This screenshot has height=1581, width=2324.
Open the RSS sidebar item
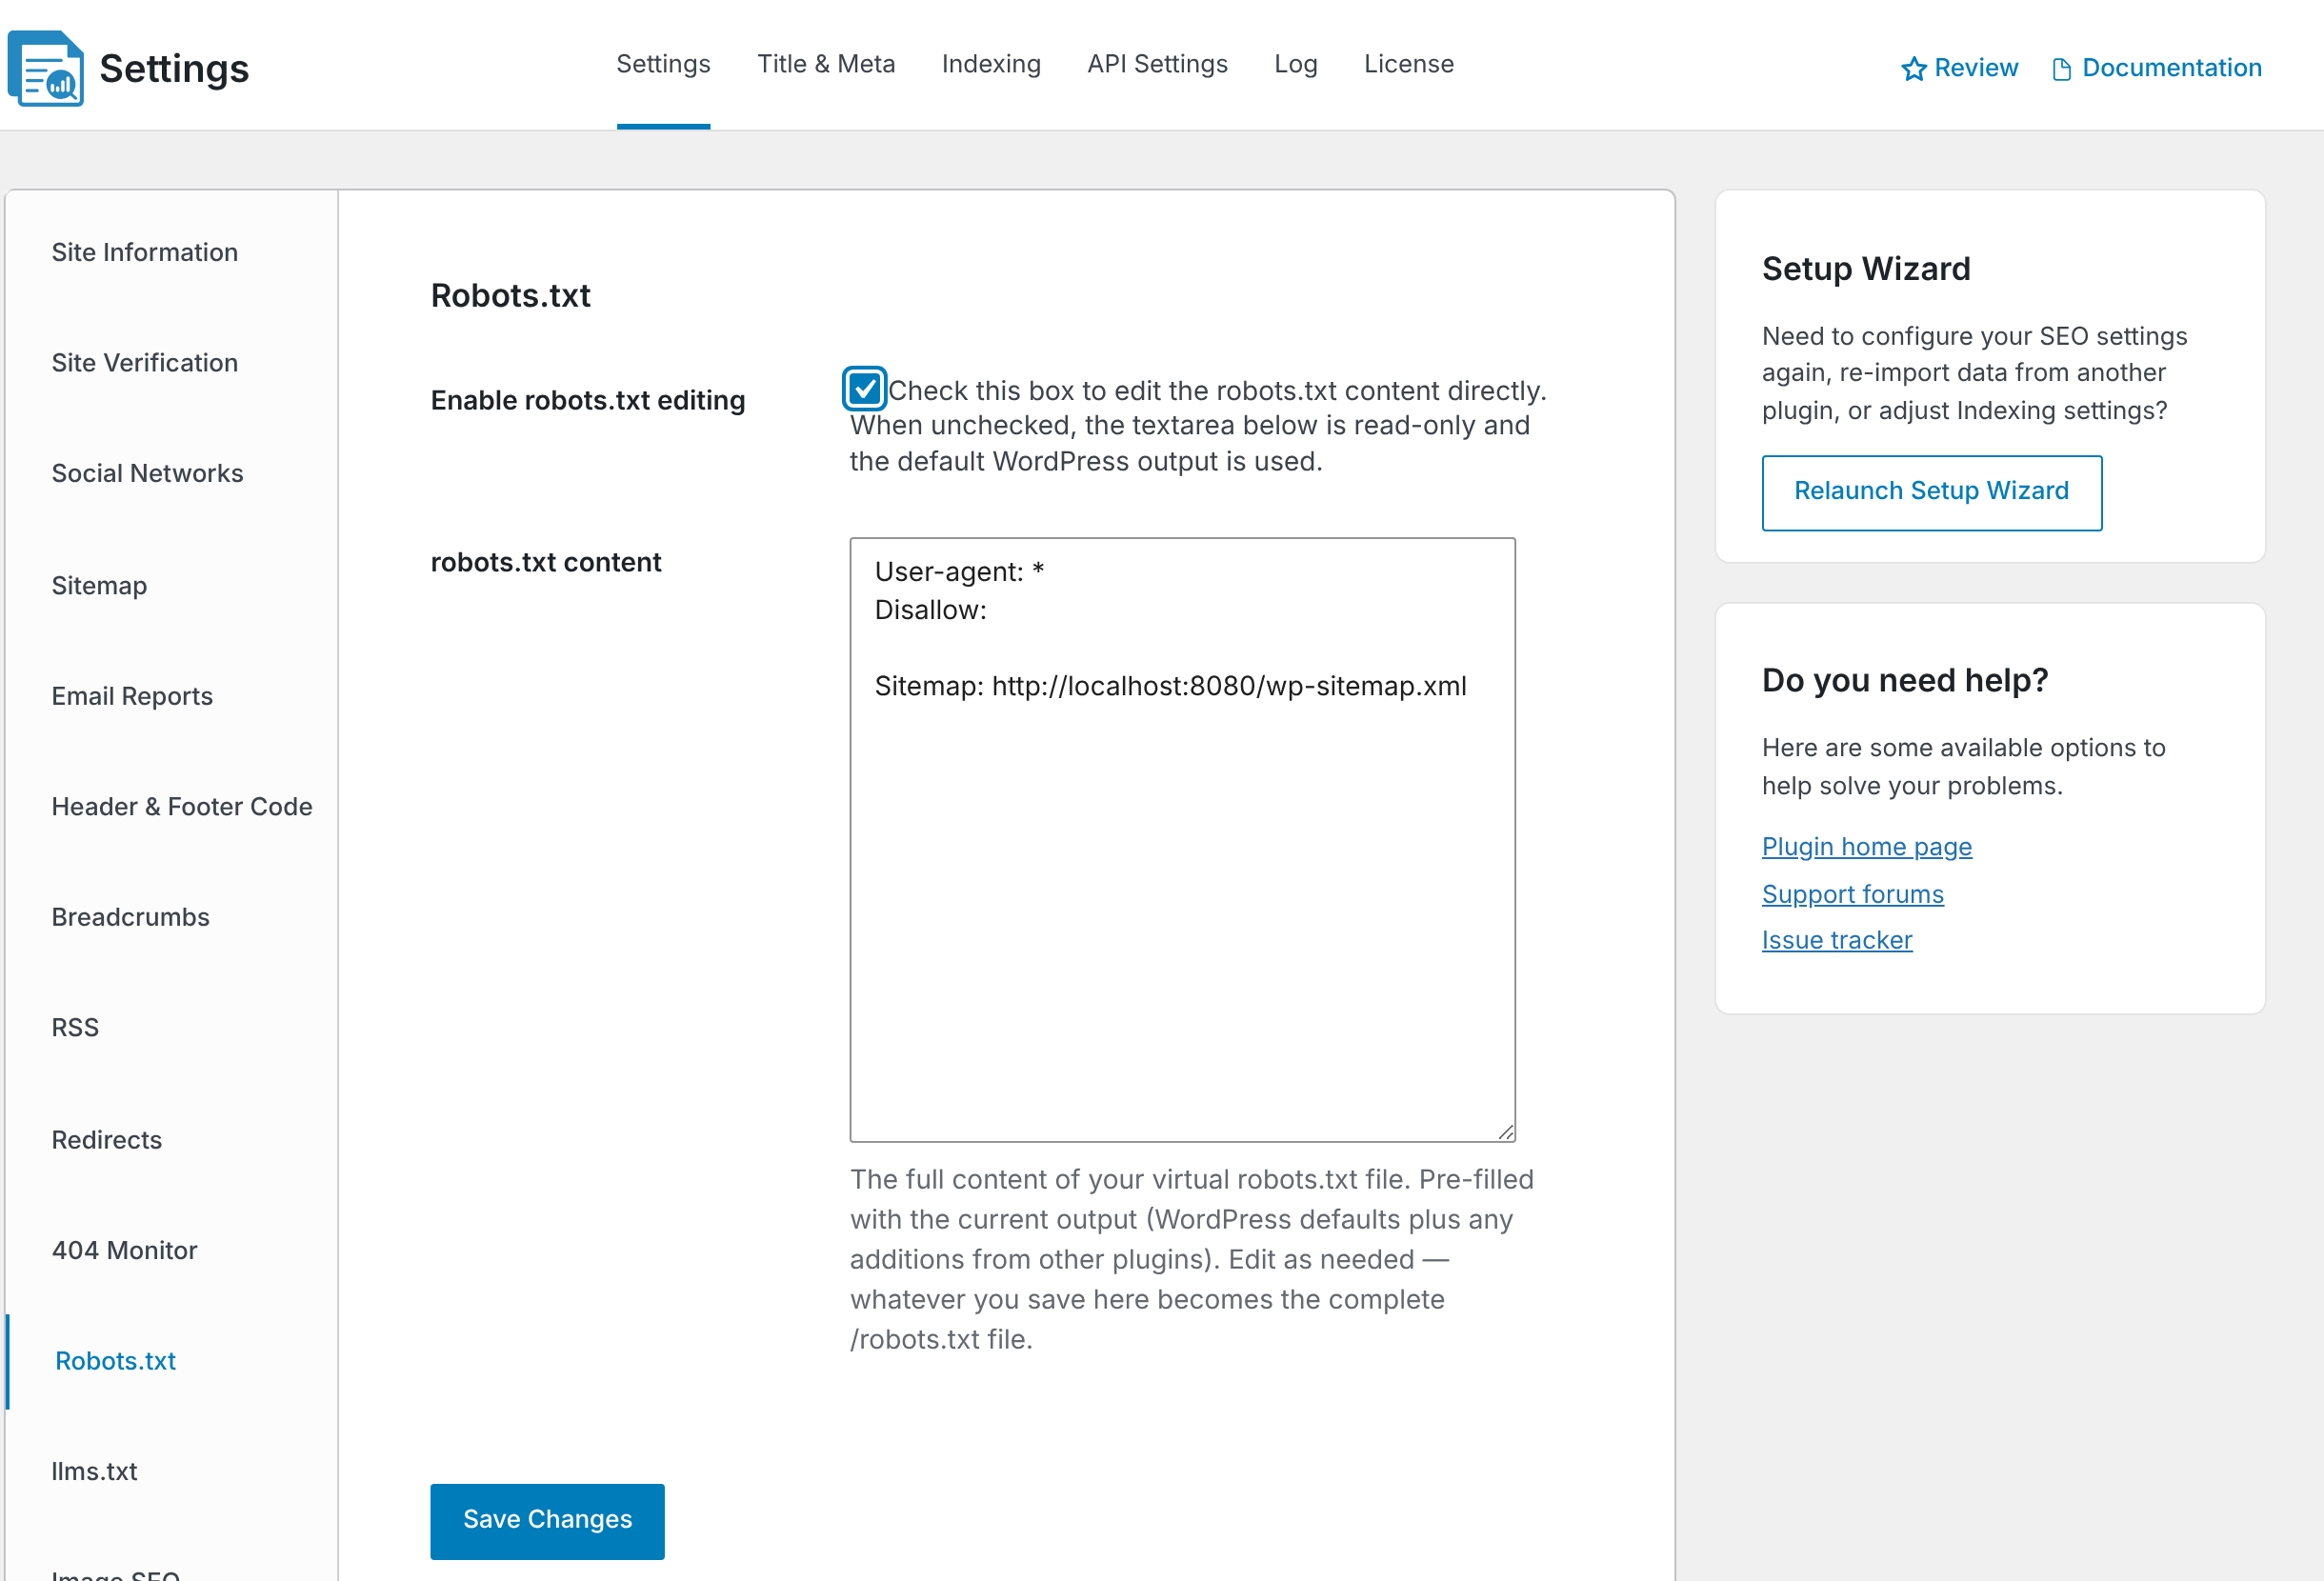(75, 1028)
